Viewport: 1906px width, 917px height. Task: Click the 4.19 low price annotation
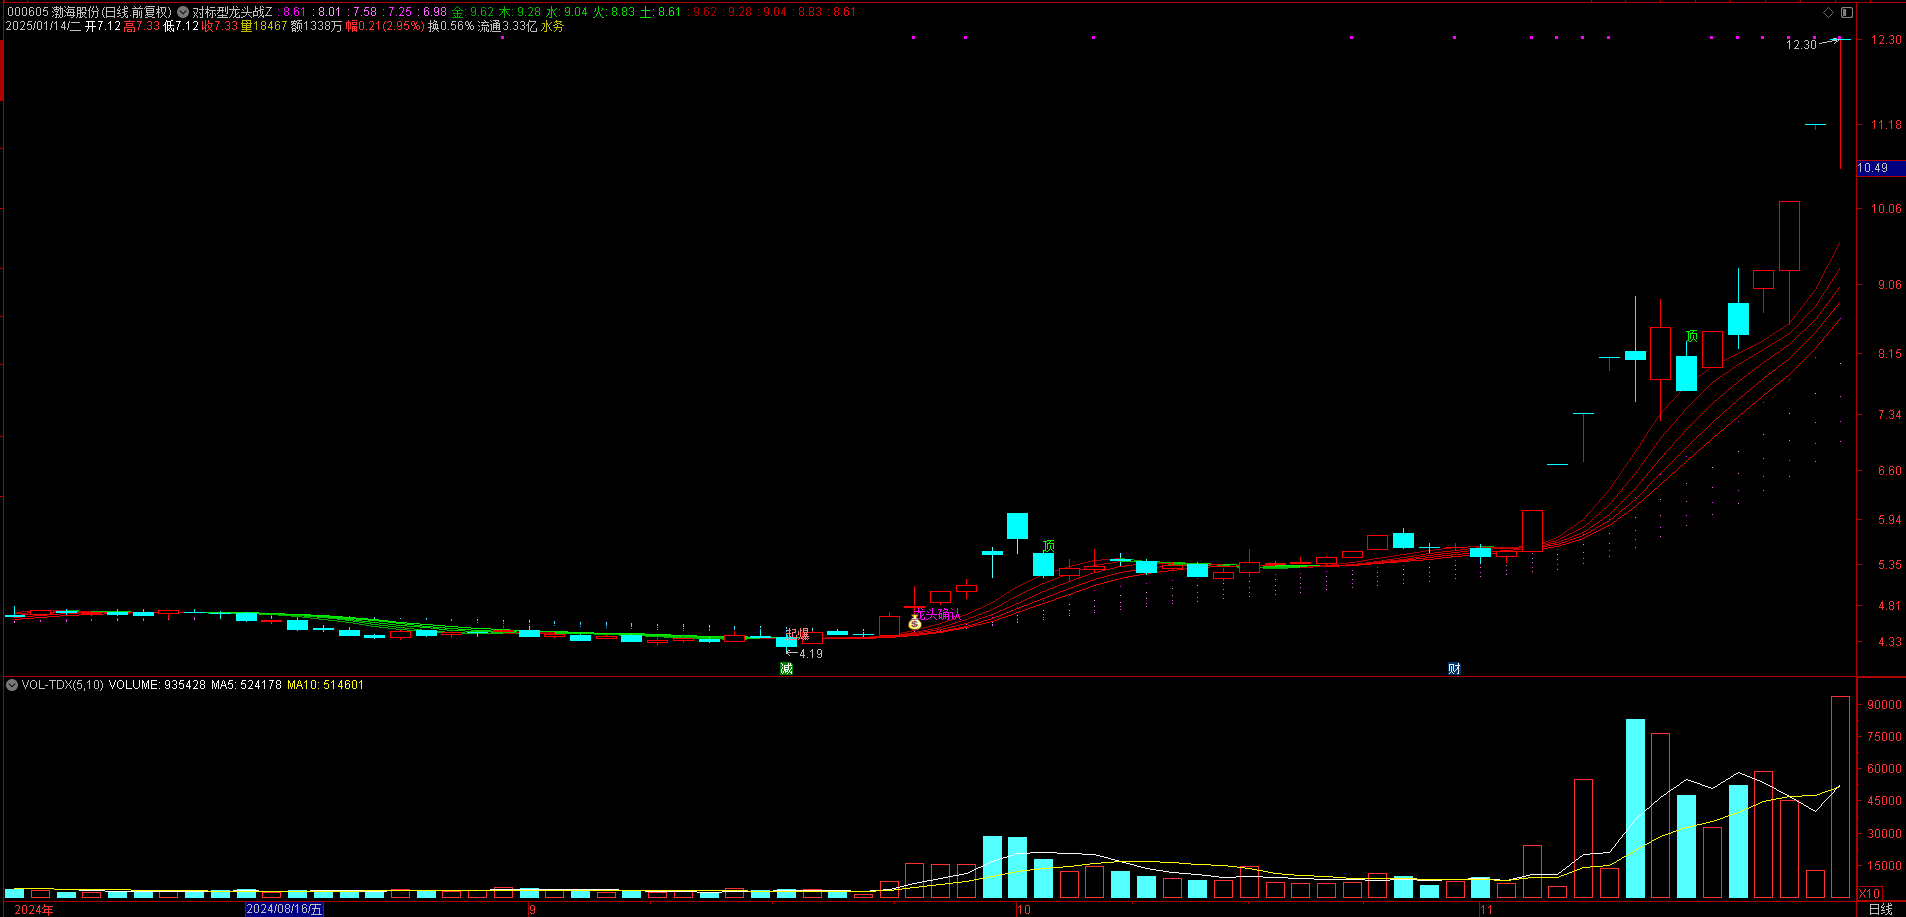[x=811, y=654]
